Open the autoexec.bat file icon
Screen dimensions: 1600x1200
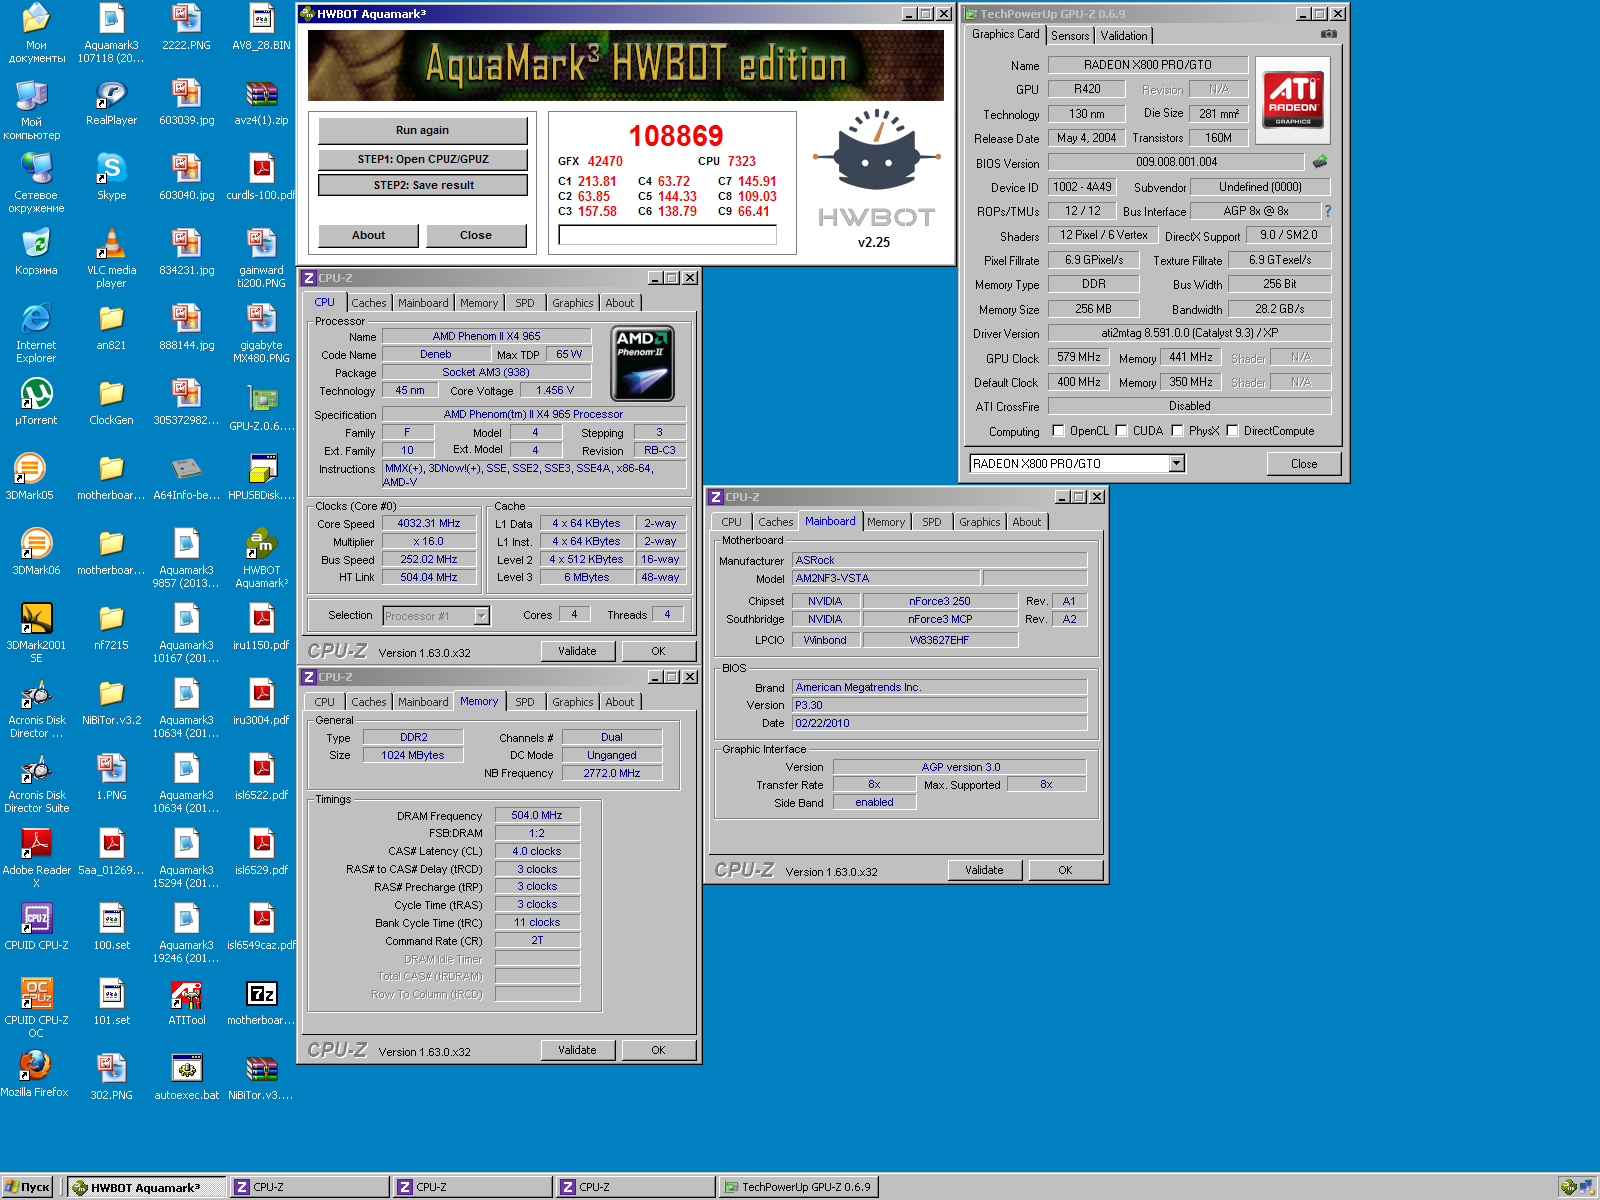pyautogui.click(x=186, y=1069)
